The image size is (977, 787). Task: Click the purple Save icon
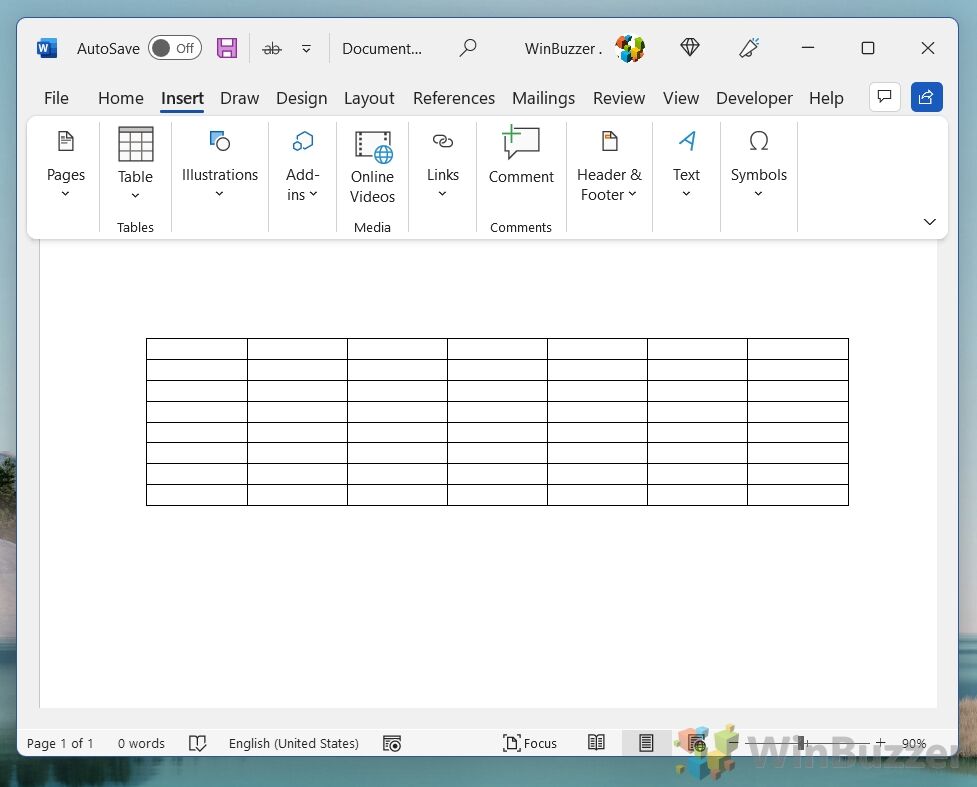(x=227, y=48)
